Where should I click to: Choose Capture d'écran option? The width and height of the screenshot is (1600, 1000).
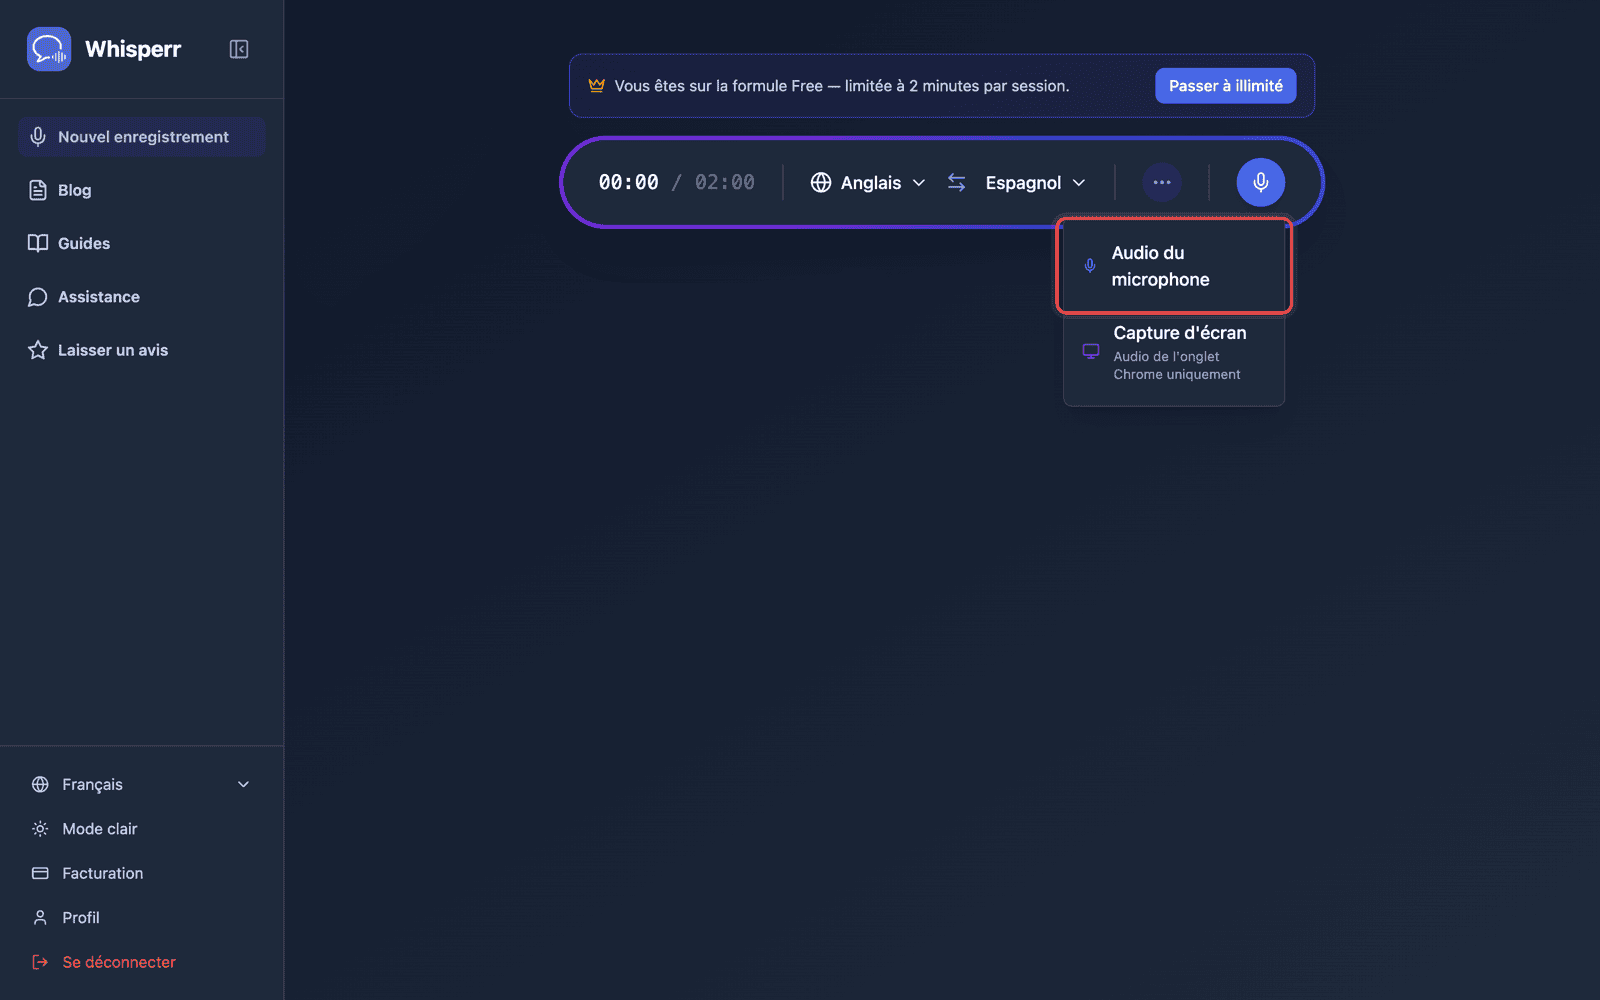1174,352
